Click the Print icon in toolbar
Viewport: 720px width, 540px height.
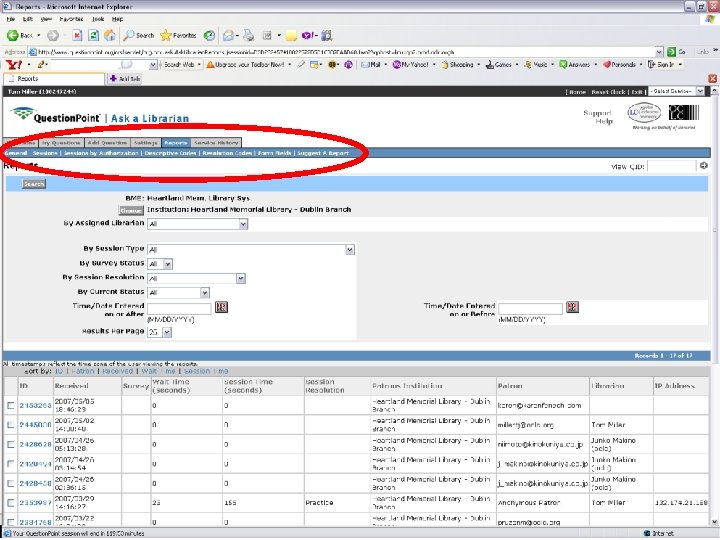click(x=248, y=35)
